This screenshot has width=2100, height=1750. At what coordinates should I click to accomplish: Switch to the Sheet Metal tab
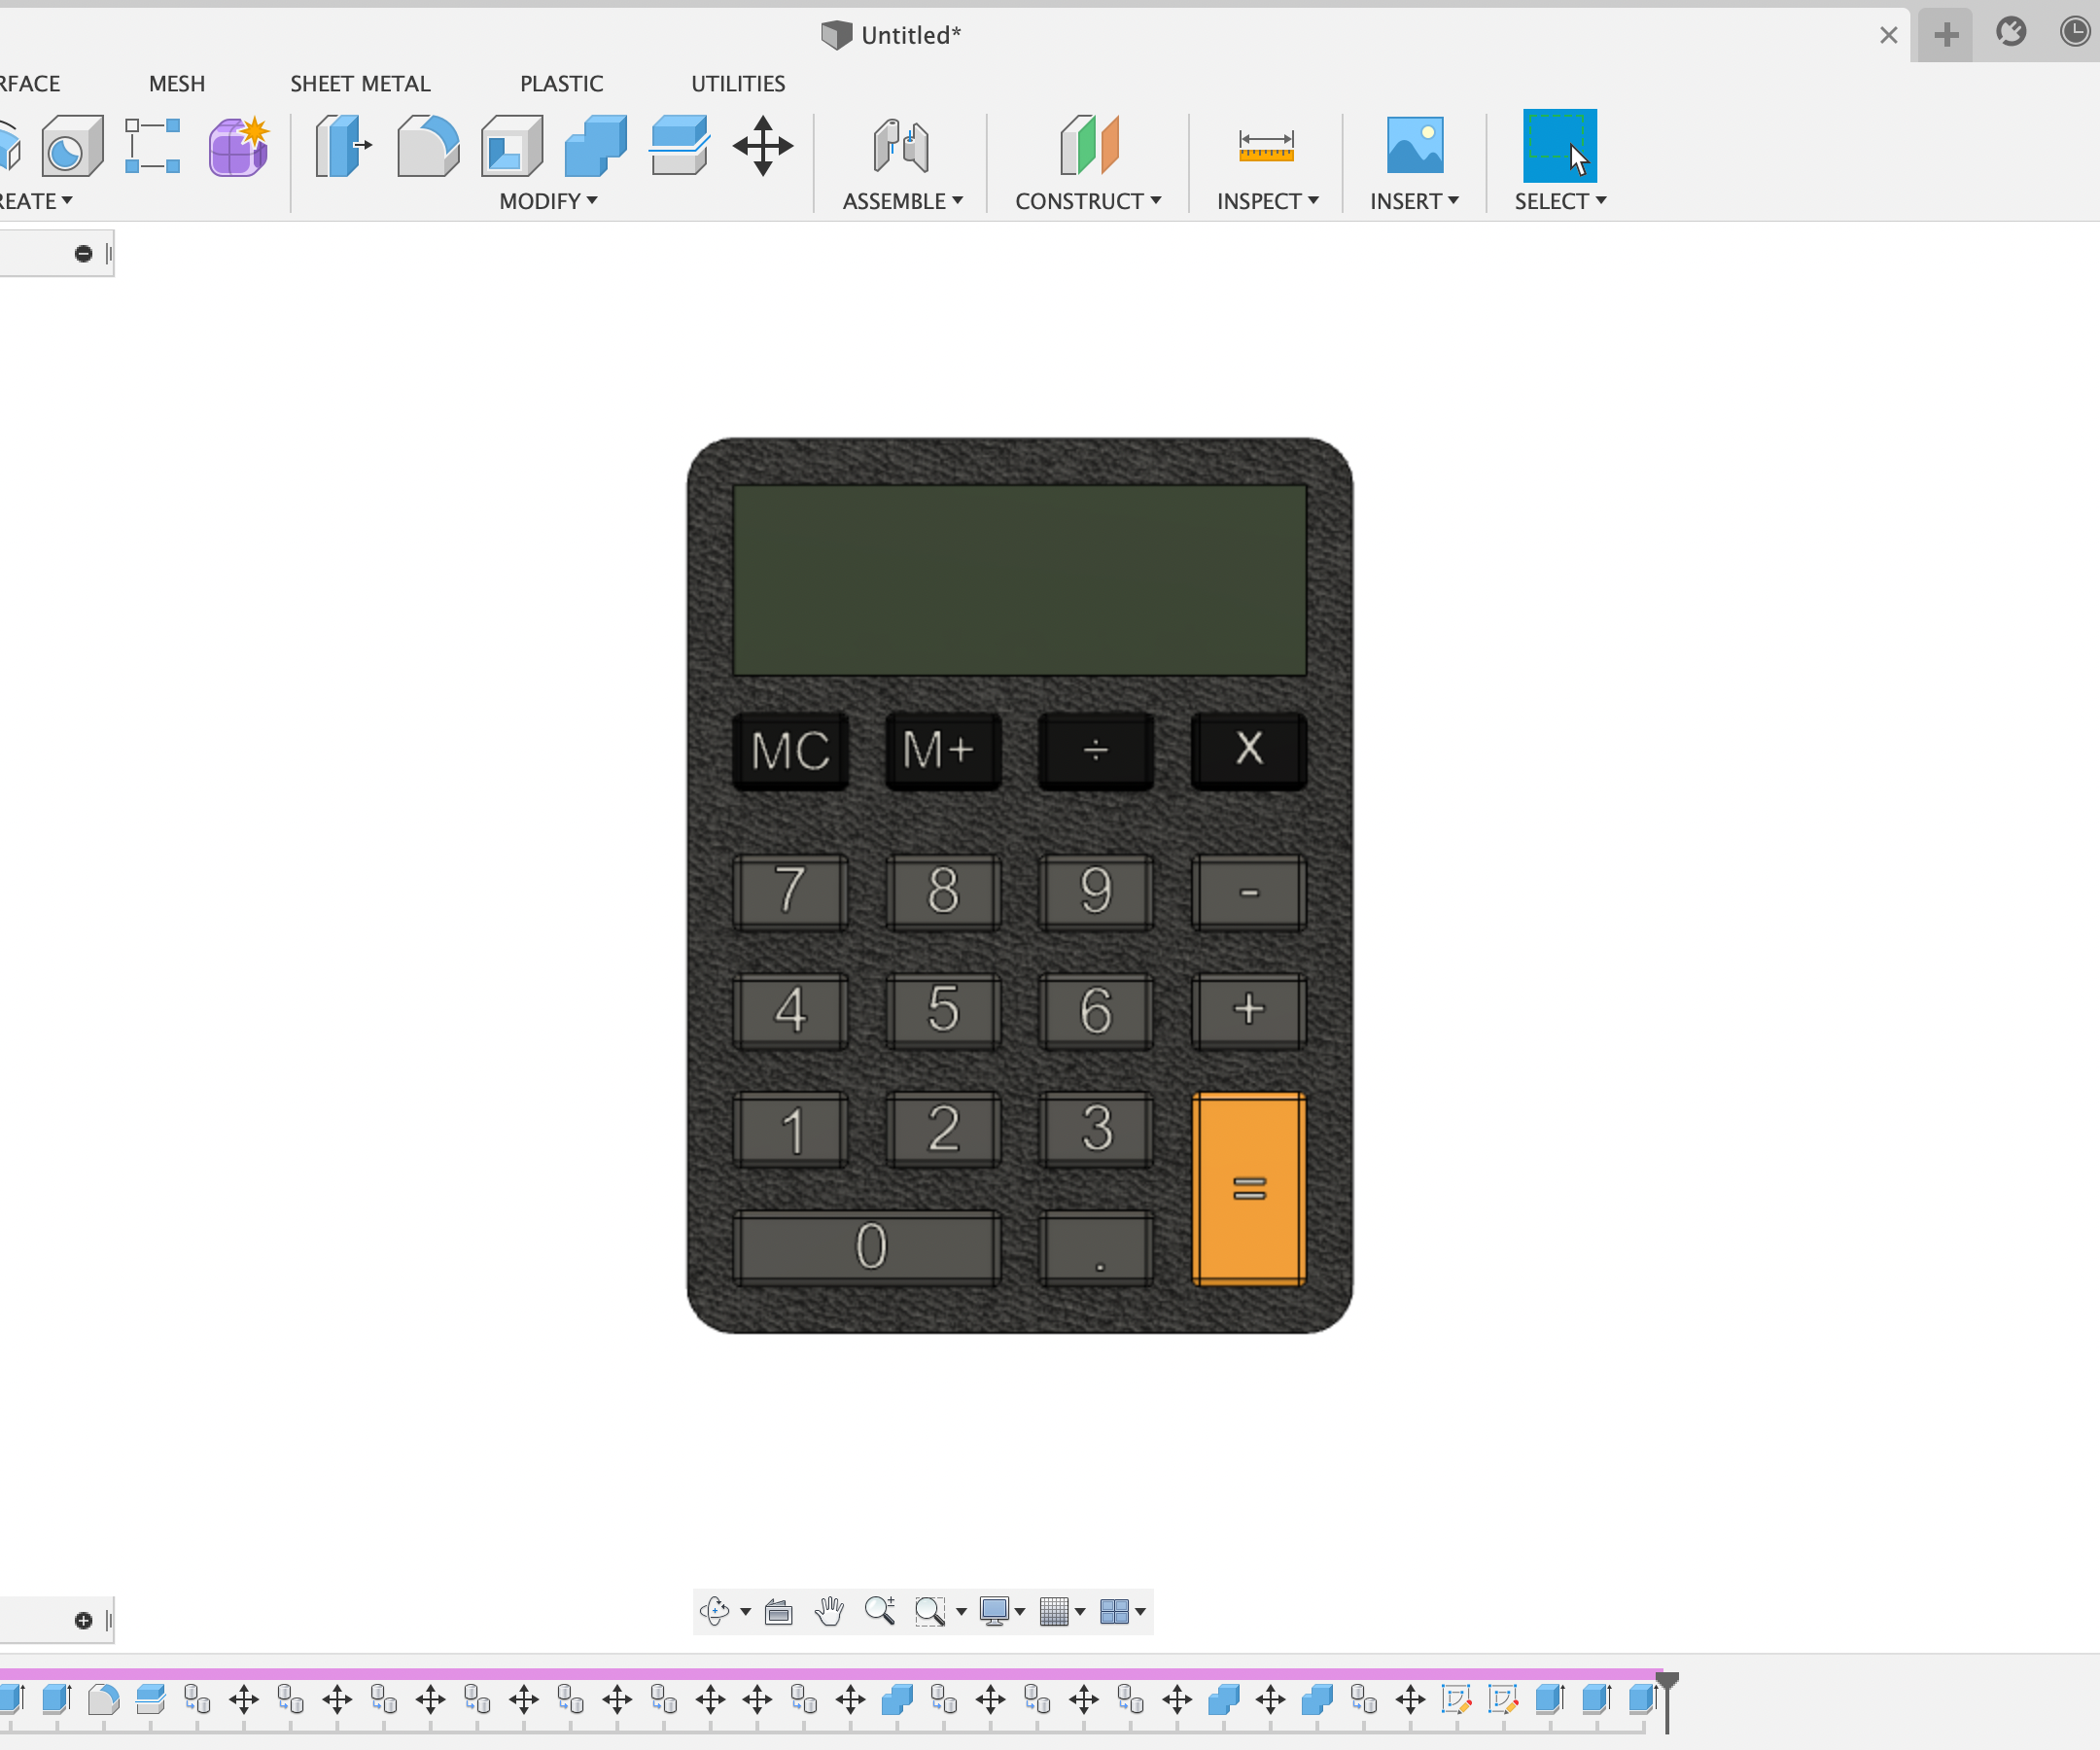(360, 83)
